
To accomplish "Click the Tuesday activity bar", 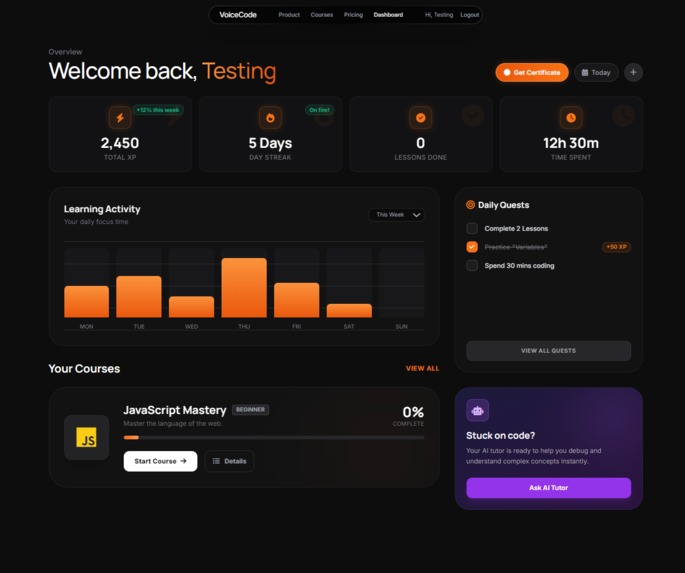I will (139, 297).
